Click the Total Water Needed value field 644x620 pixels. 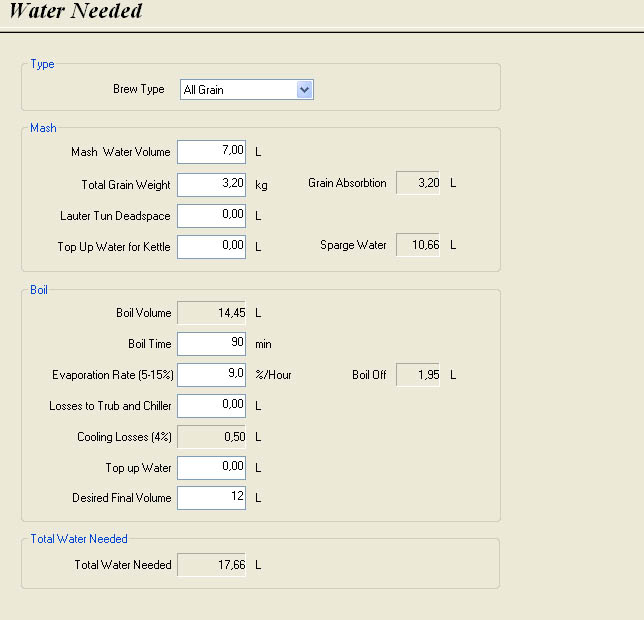click(x=212, y=565)
